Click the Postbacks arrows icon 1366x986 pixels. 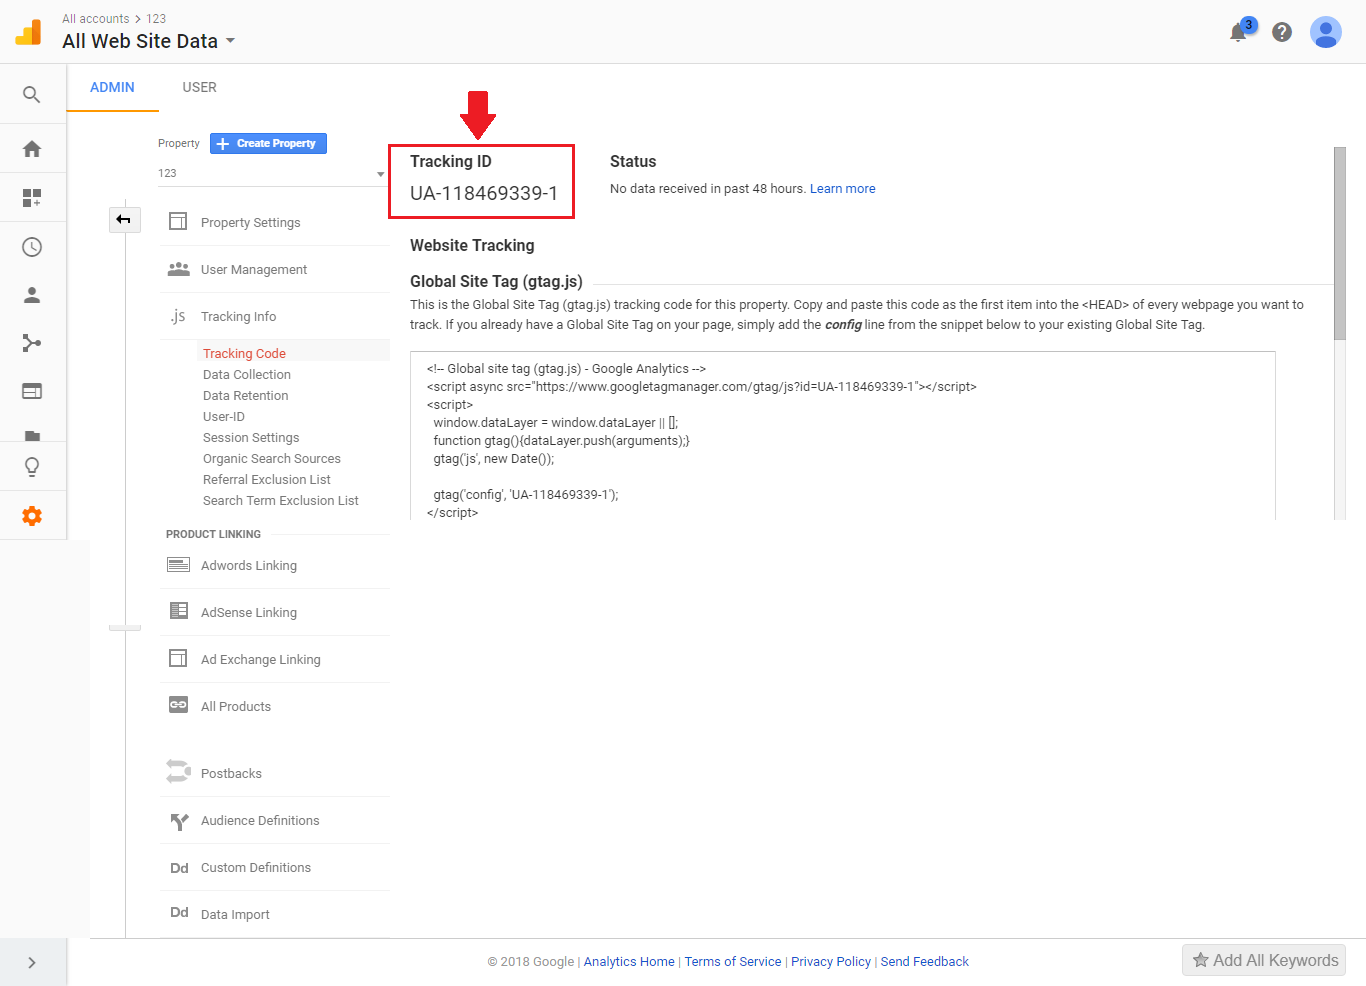(178, 771)
